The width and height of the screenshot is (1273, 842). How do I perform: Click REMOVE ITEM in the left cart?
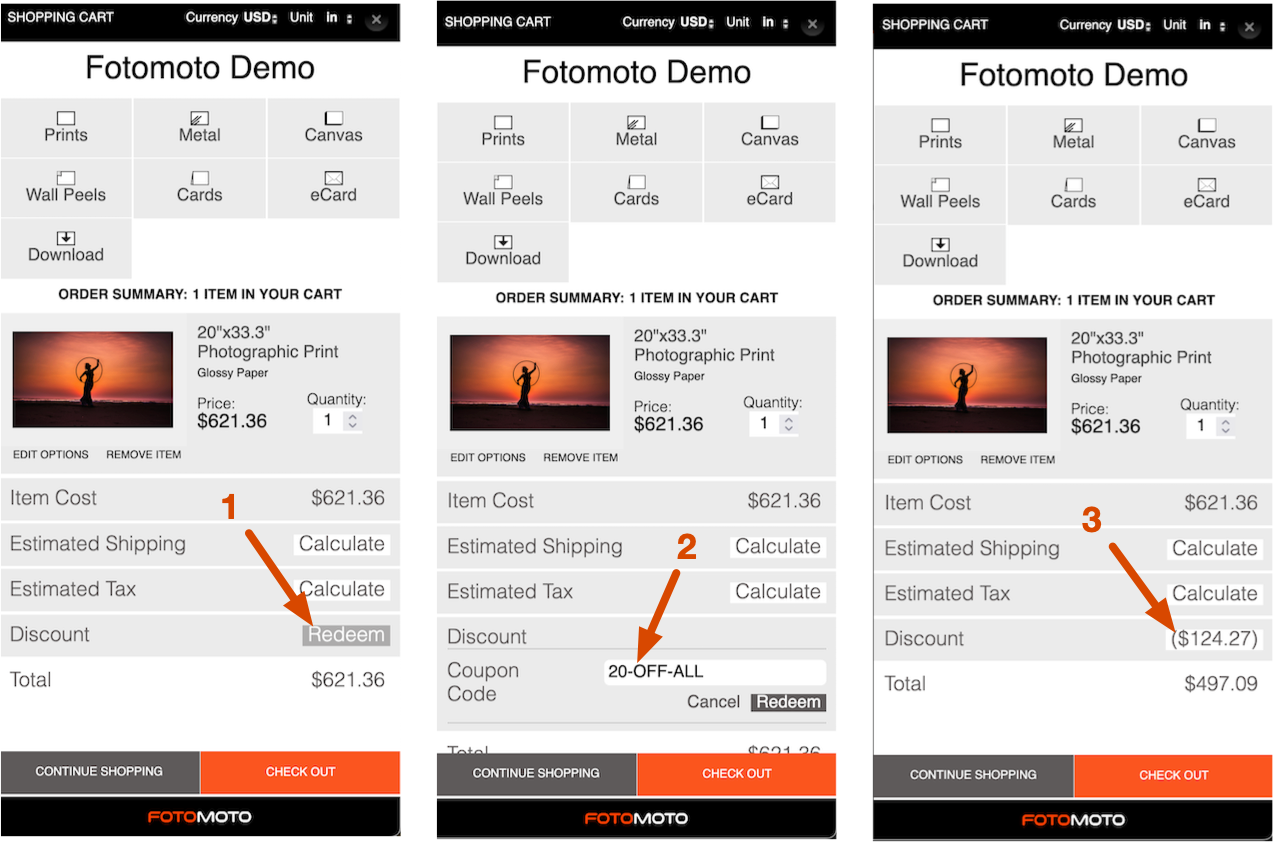tap(144, 455)
